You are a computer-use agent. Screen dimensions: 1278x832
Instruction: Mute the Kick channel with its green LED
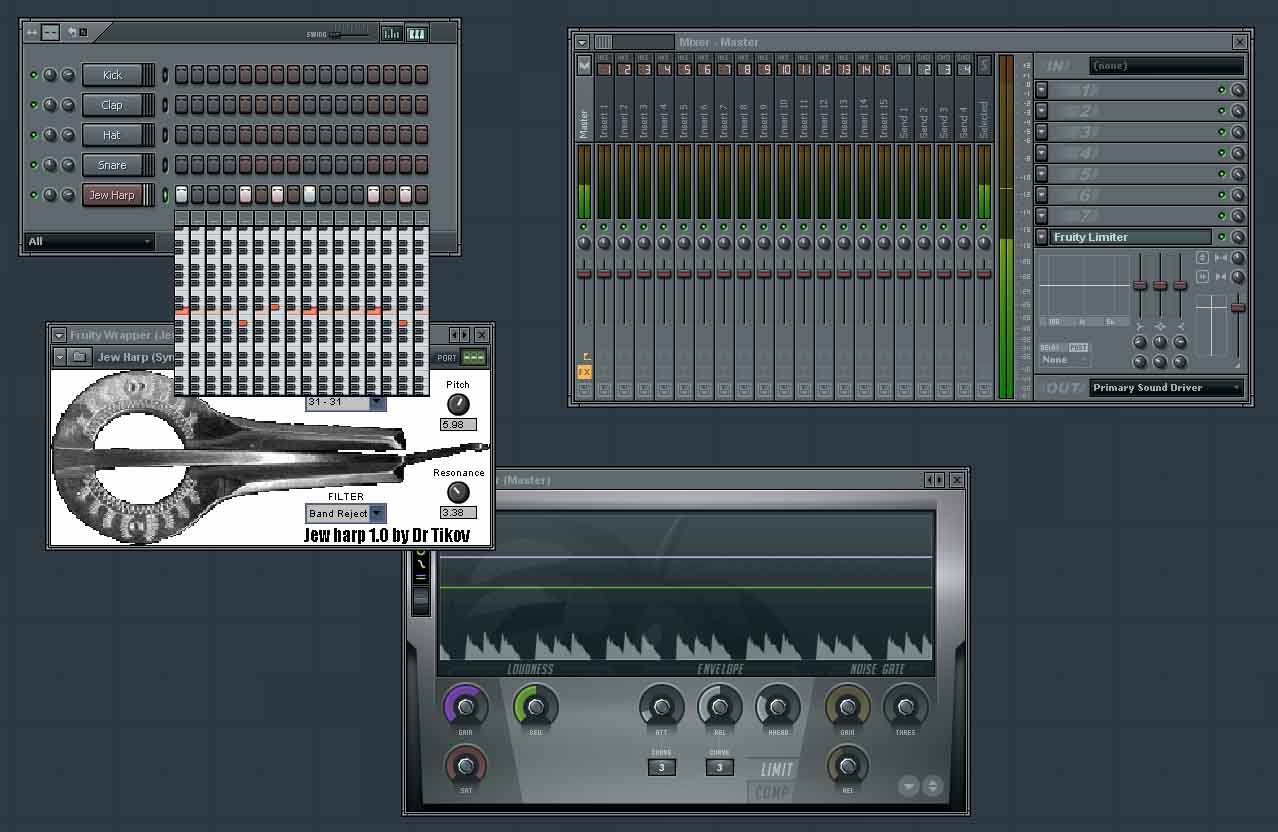(x=33, y=75)
